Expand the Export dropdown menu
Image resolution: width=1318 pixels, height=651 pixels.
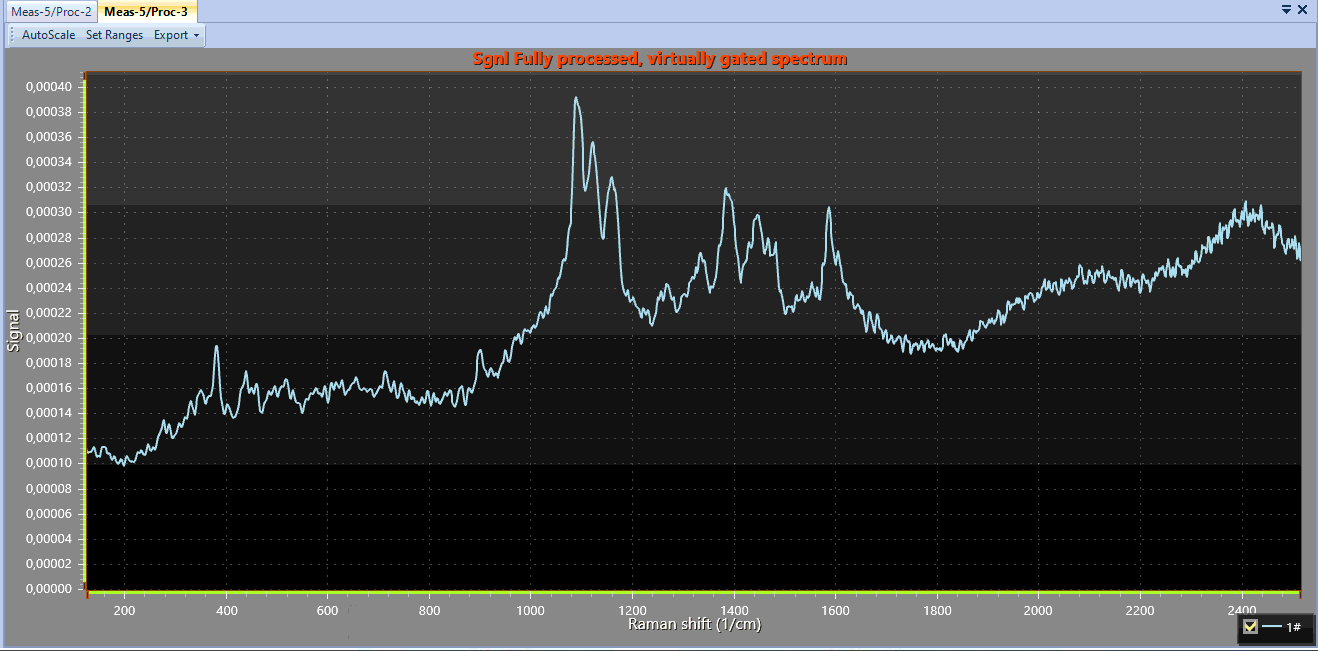click(x=176, y=35)
